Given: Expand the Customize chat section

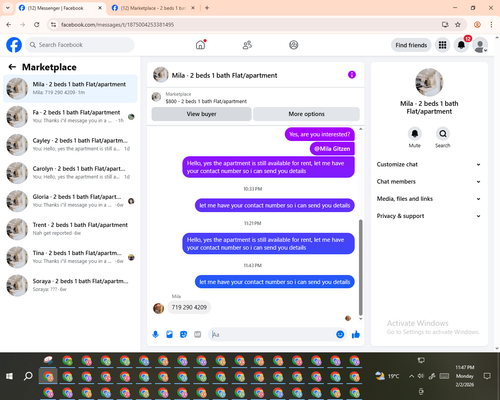Looking at the screenshot, I should [x=429, y=164].
